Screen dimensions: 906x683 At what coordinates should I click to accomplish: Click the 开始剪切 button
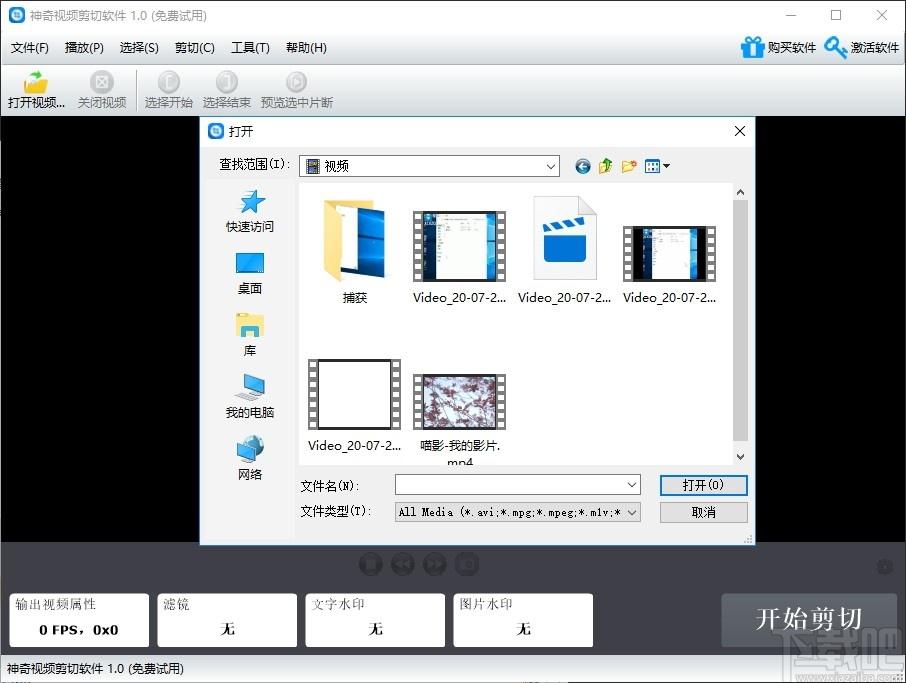809,619
